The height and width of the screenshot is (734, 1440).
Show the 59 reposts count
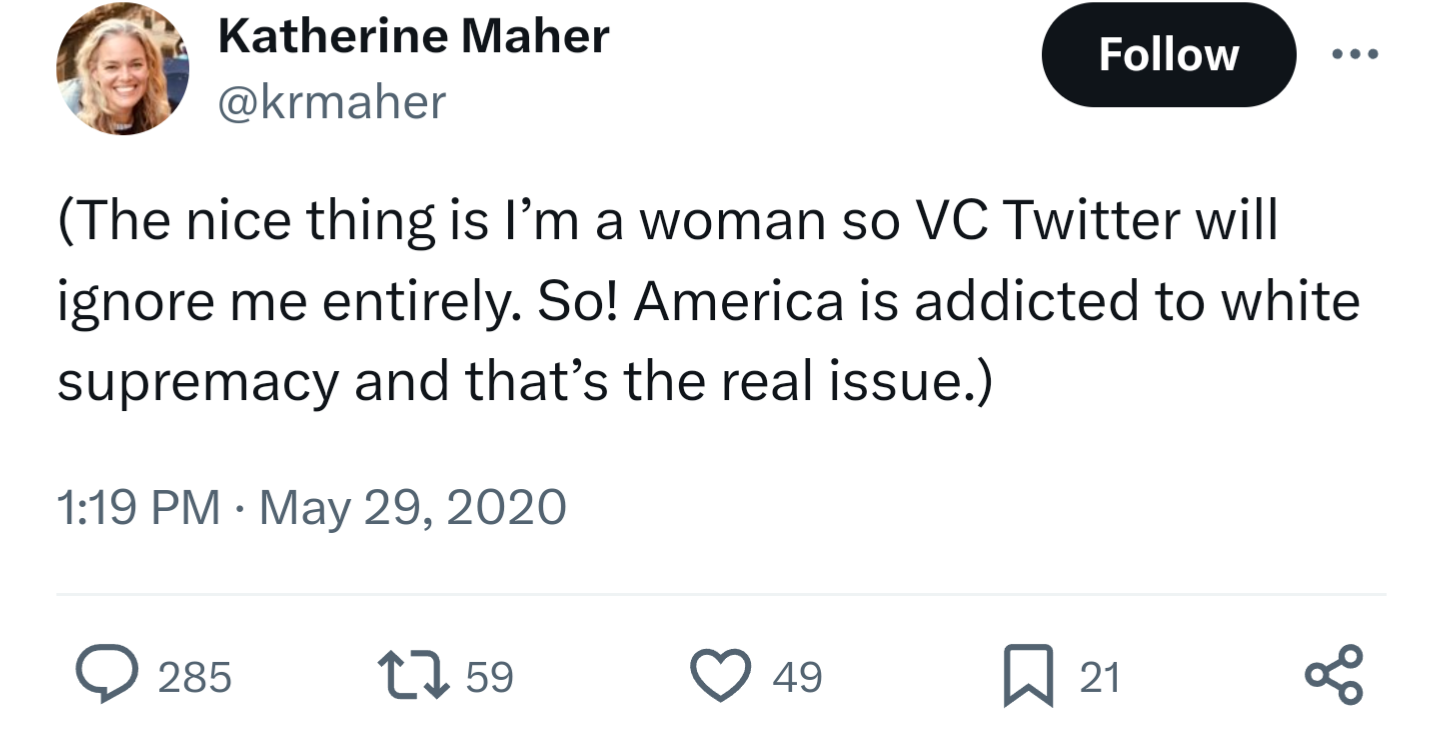pyautogui.click(x=490, y=678)
